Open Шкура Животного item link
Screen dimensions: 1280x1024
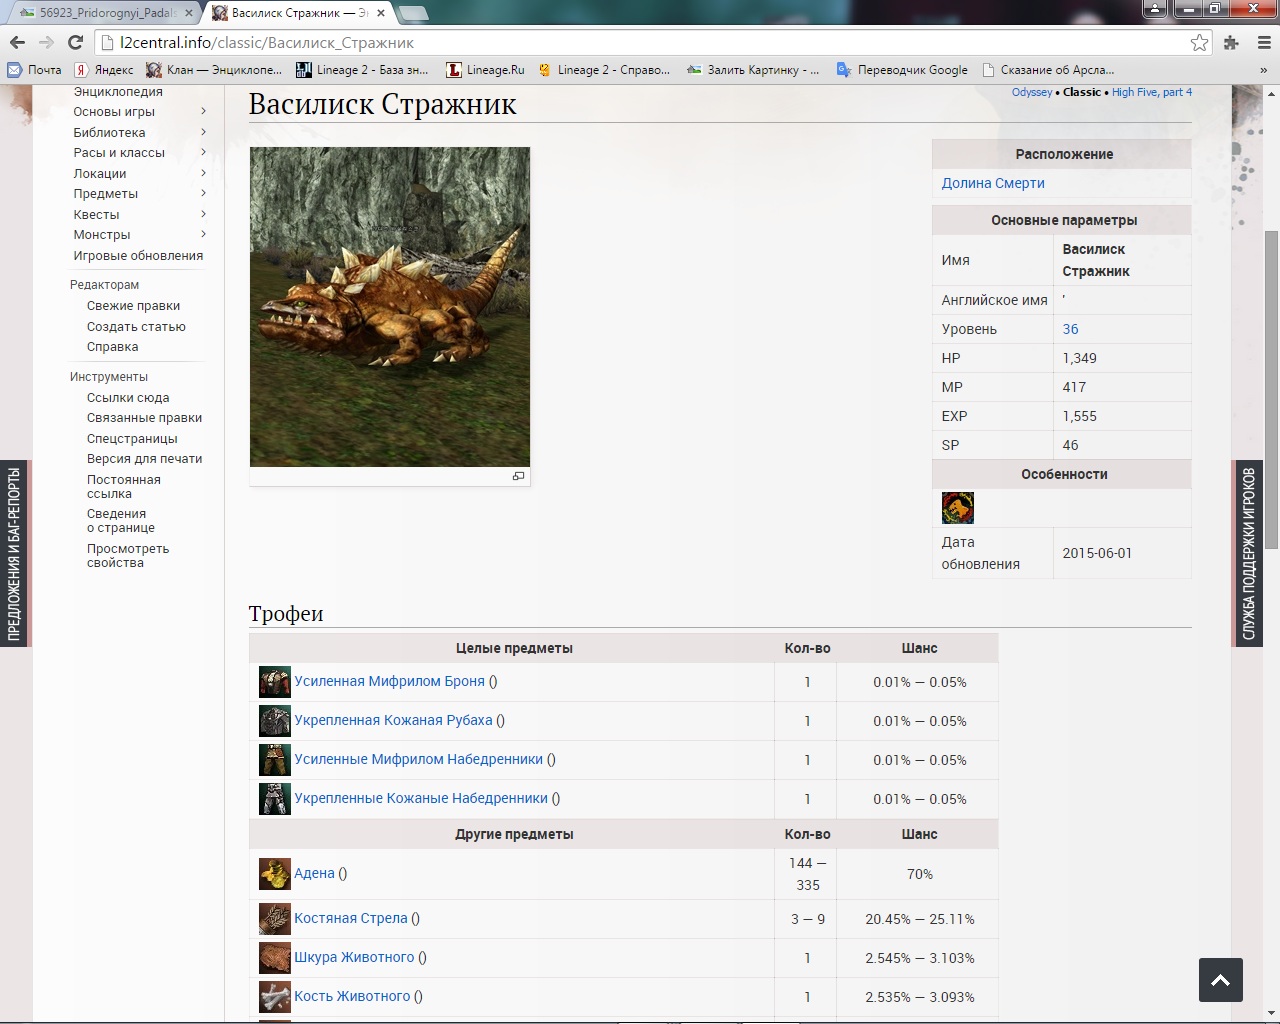tap(354, 957)
